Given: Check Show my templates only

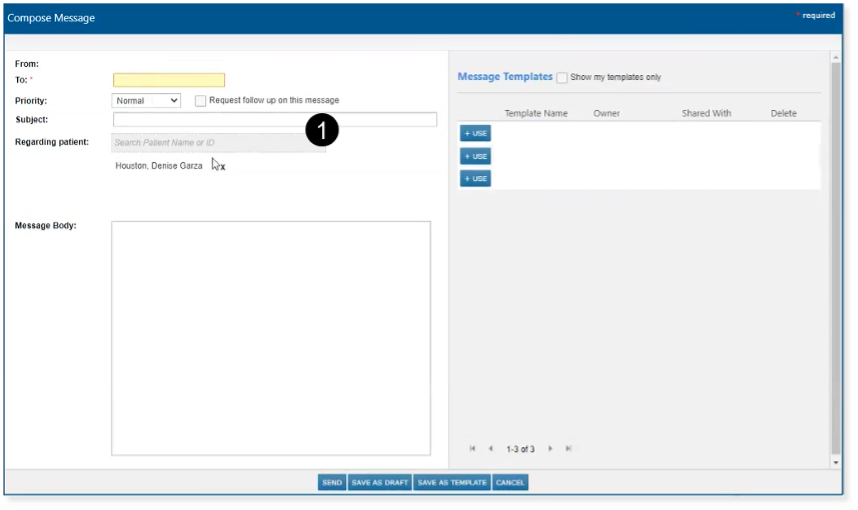Looking at the screenshot, I should pos(562,78).
